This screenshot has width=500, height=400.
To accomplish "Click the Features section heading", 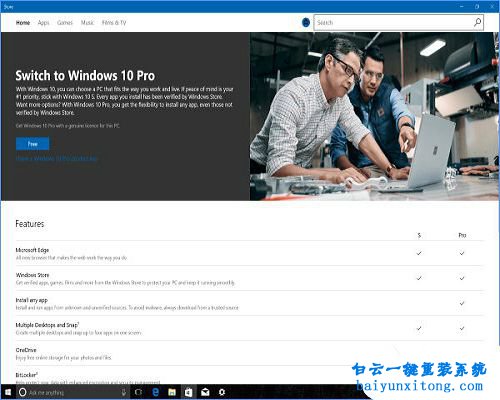I will pos(30,224).
